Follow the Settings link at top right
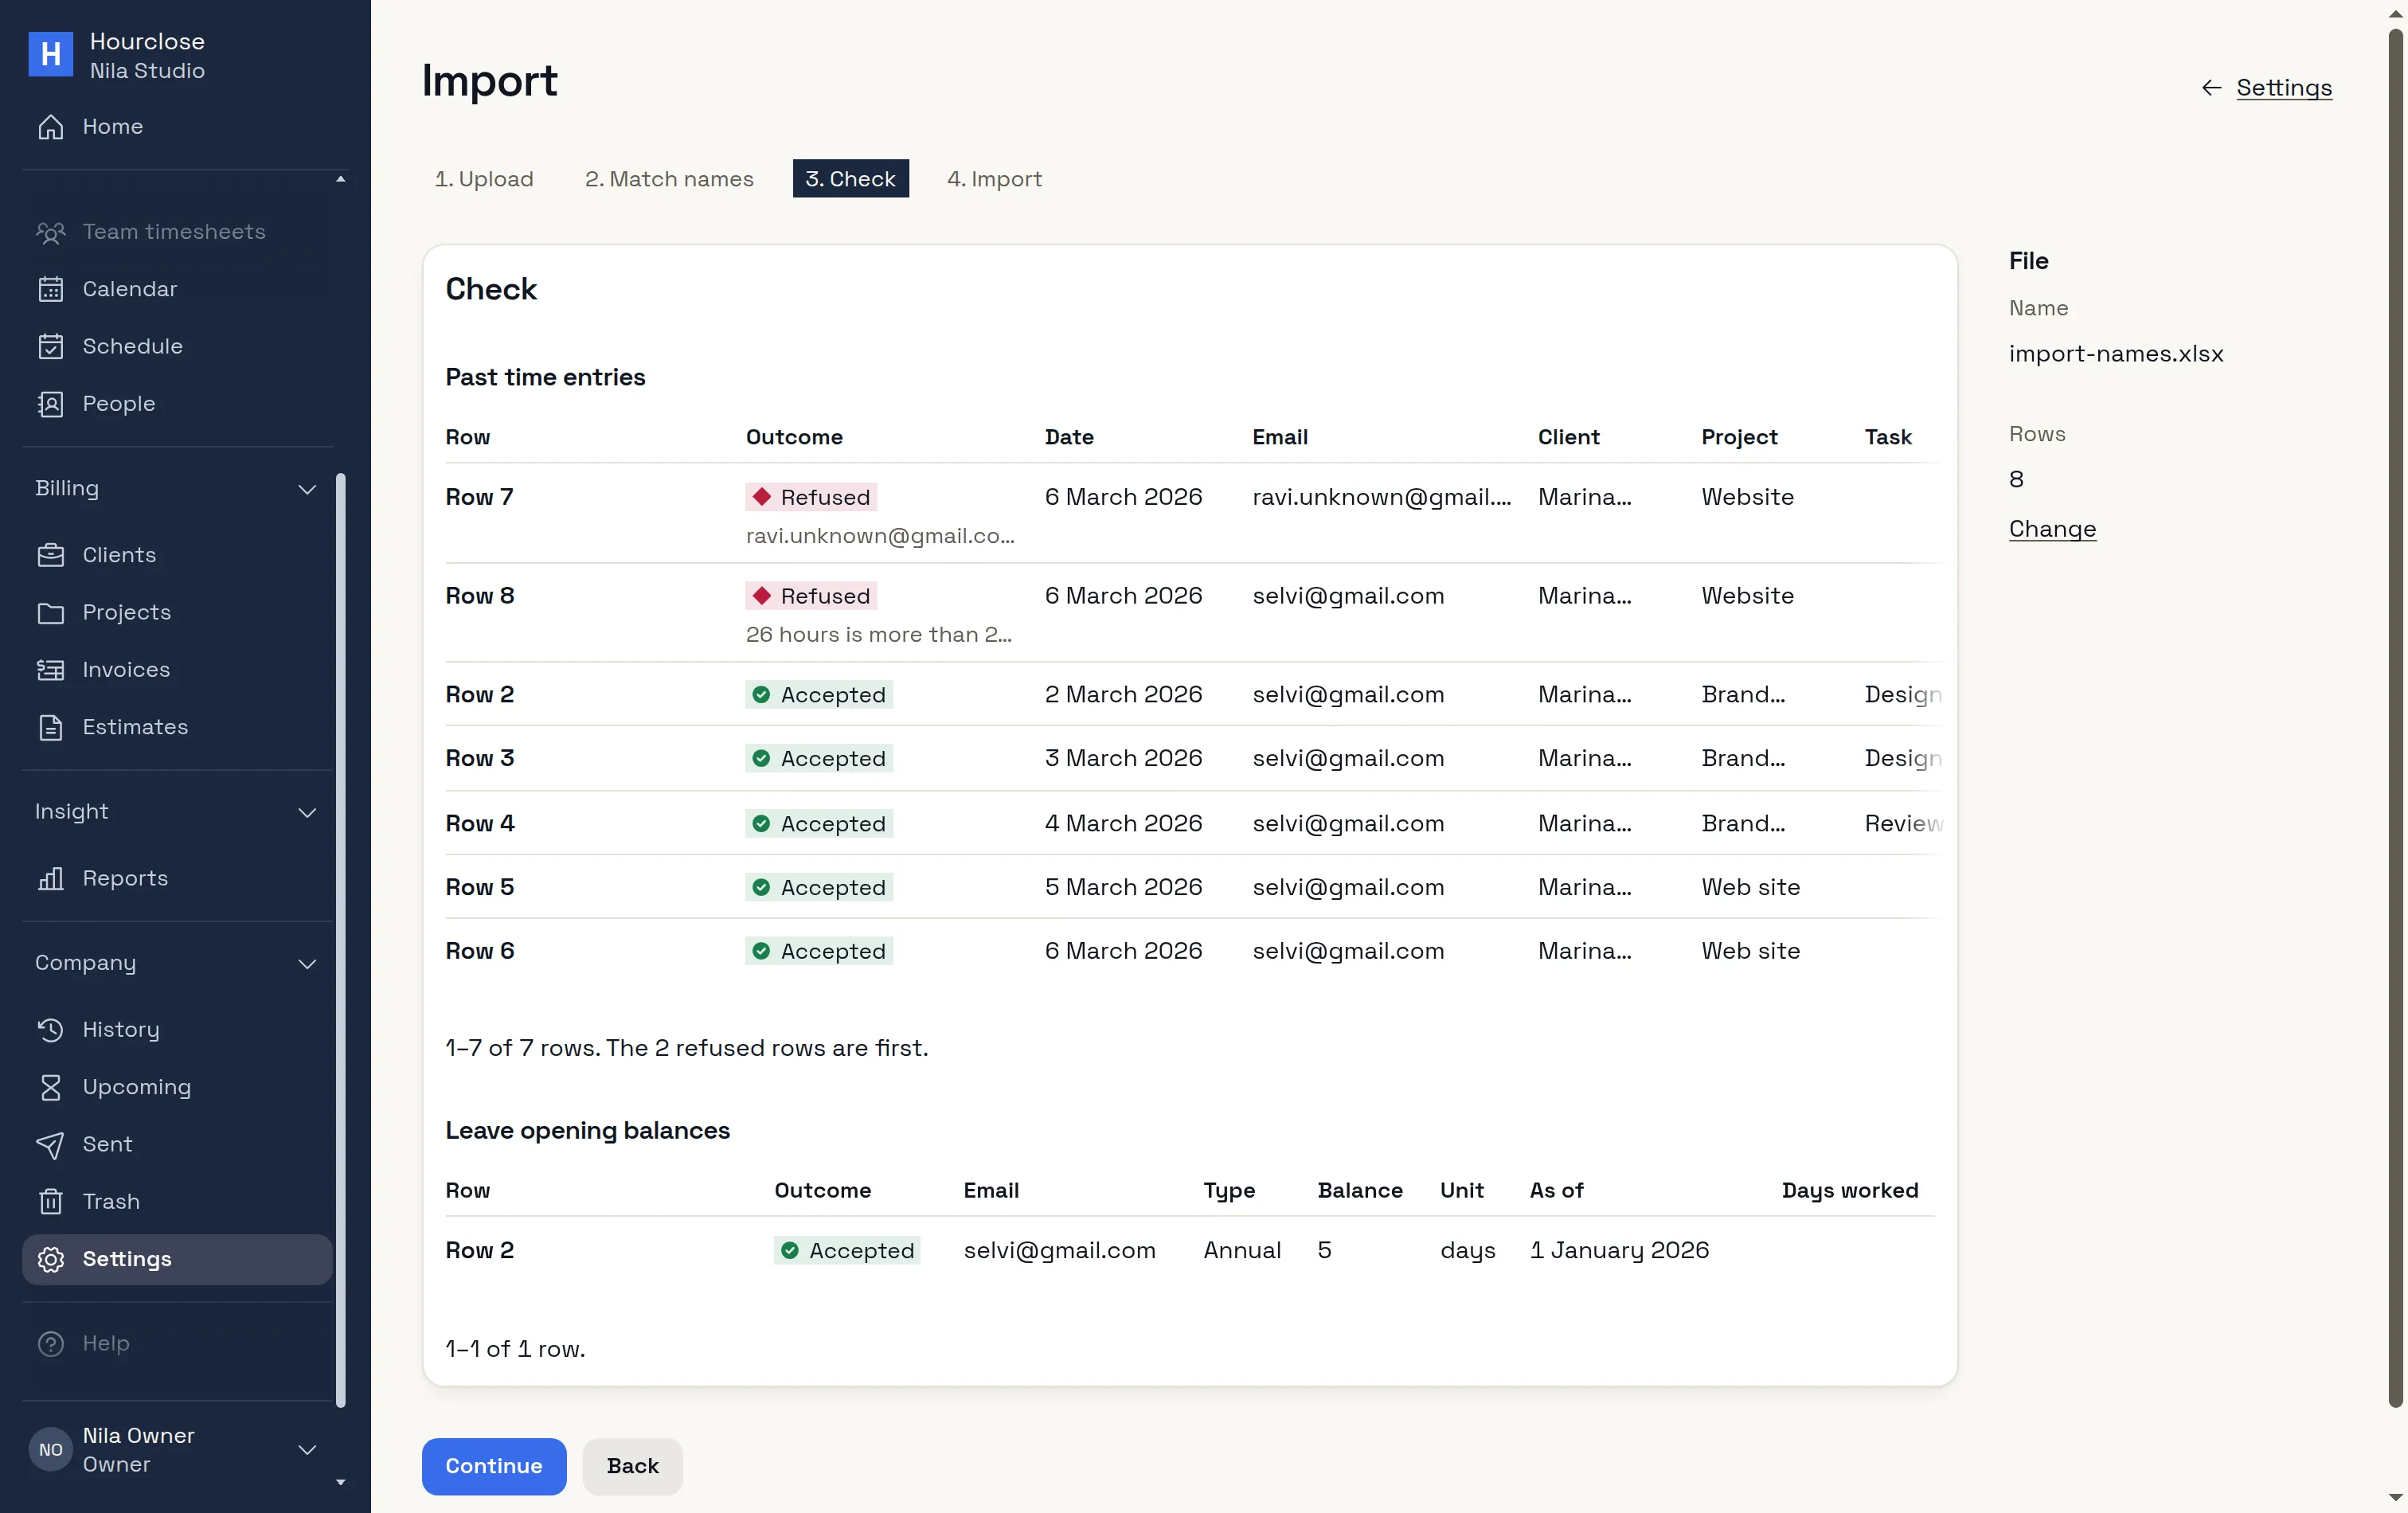Image resolution: width=2408 pixels, height=1513 pixels. (x=2284, y=88)
